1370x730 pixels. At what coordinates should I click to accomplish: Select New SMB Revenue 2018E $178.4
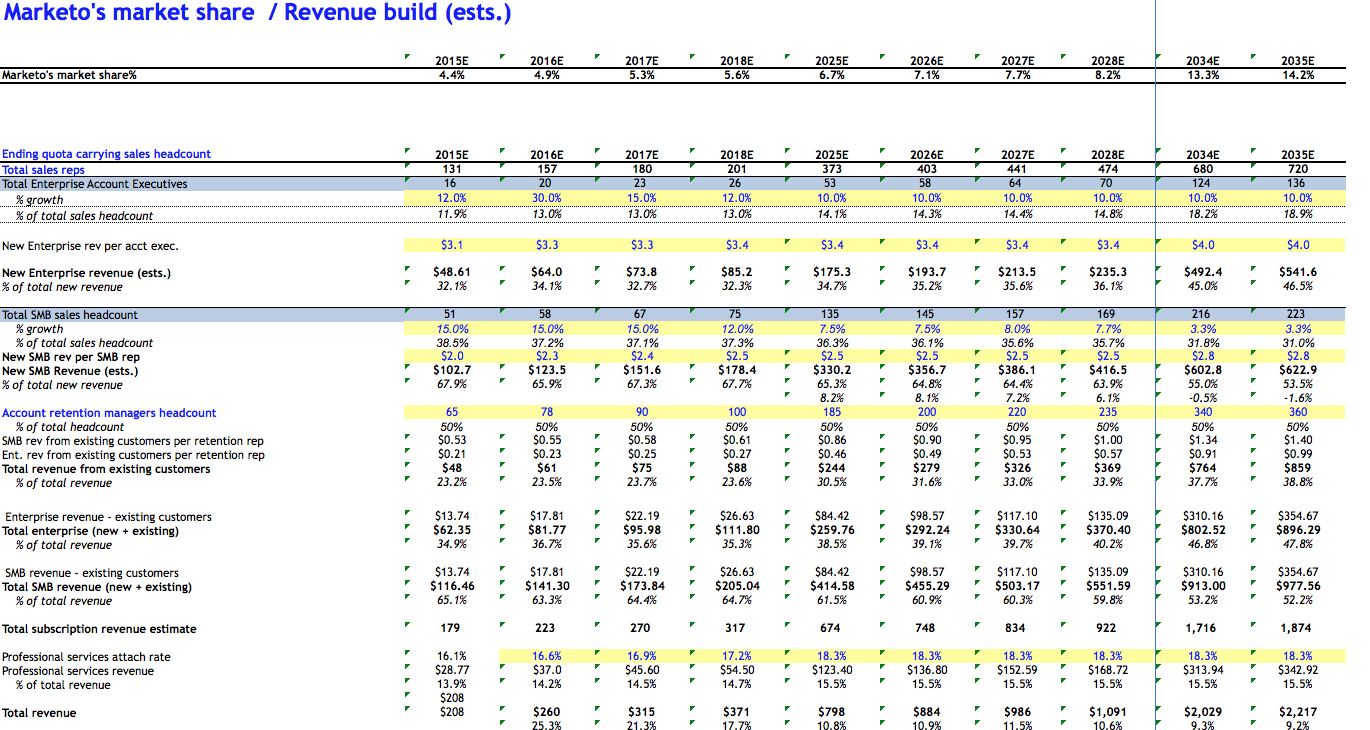point(737,371)
